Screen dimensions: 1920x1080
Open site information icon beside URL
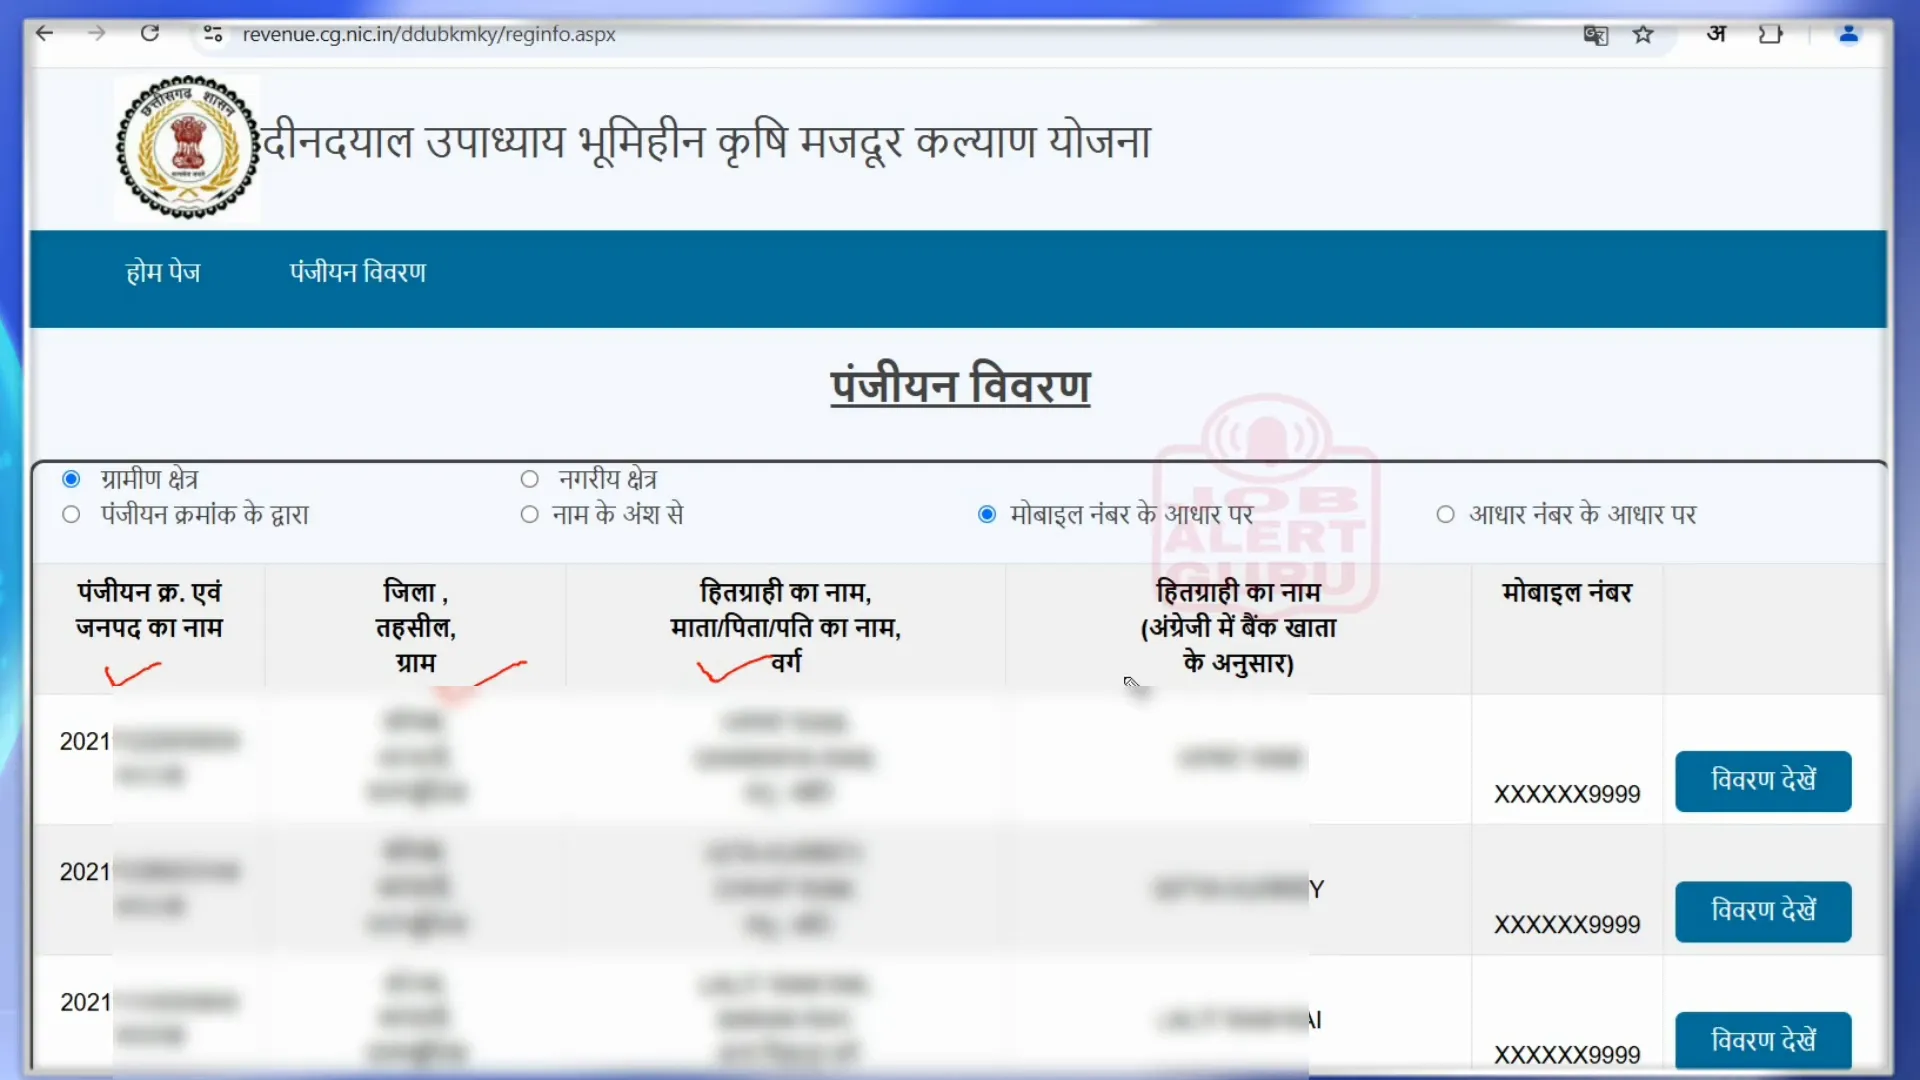212,34
